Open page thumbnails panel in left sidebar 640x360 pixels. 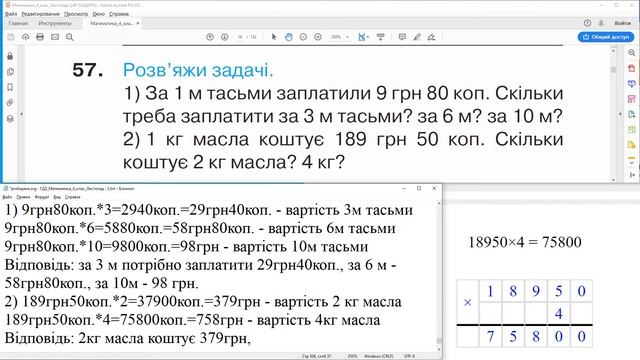pos(10,72)
